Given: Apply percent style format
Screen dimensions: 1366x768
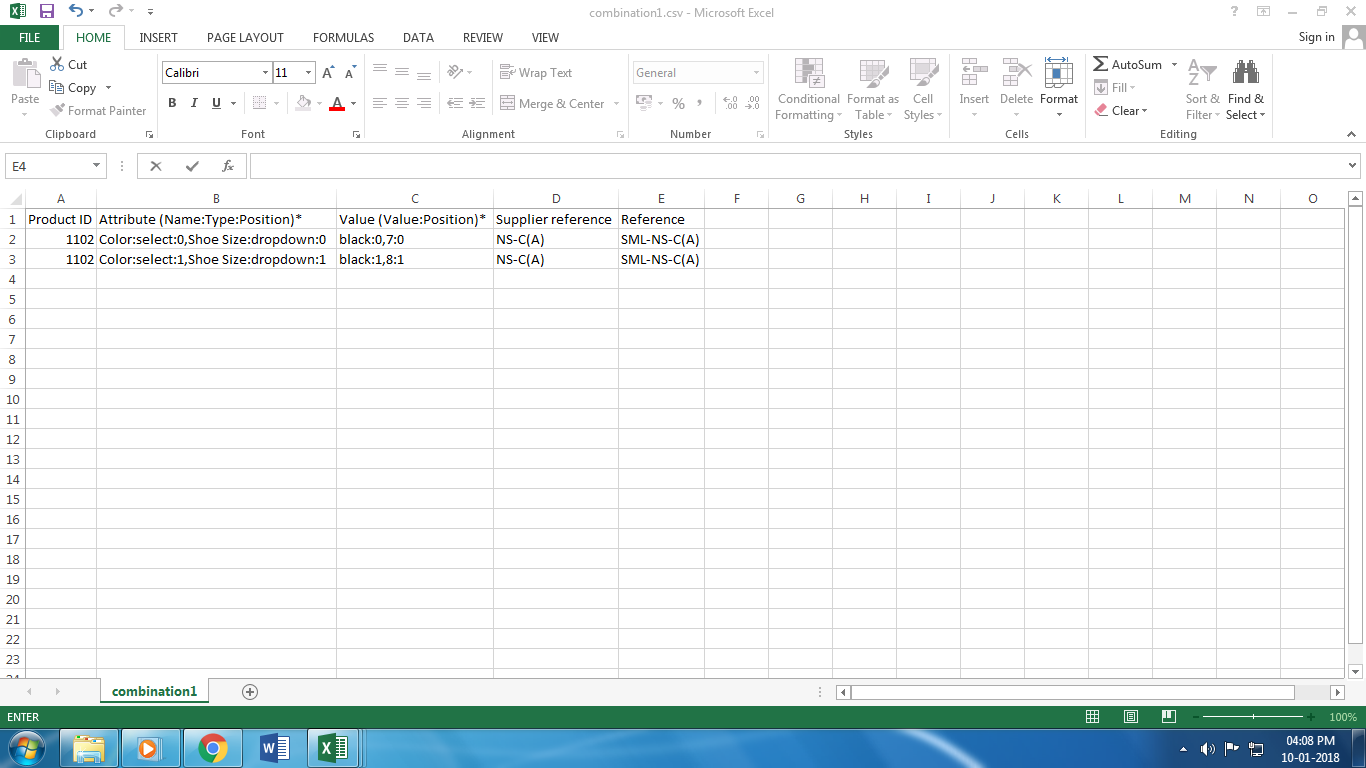Looking at the screenshot, I should (x=678, y=103).
